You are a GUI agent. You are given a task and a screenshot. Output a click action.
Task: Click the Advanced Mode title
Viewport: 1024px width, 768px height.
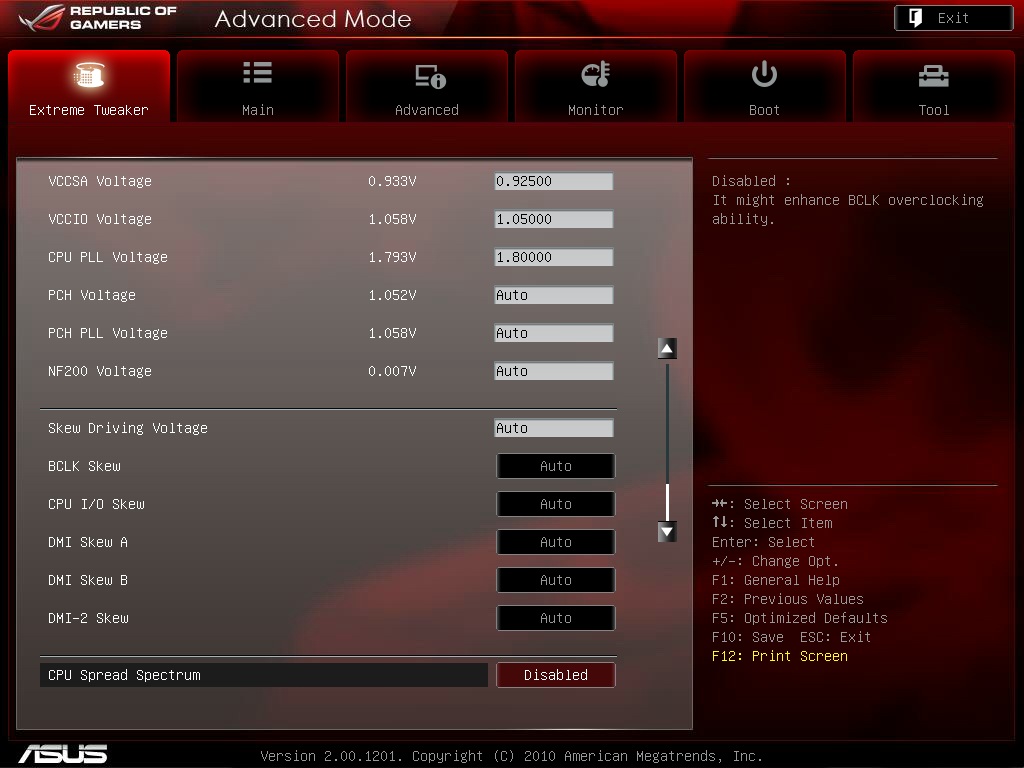(x=313, y=19)
